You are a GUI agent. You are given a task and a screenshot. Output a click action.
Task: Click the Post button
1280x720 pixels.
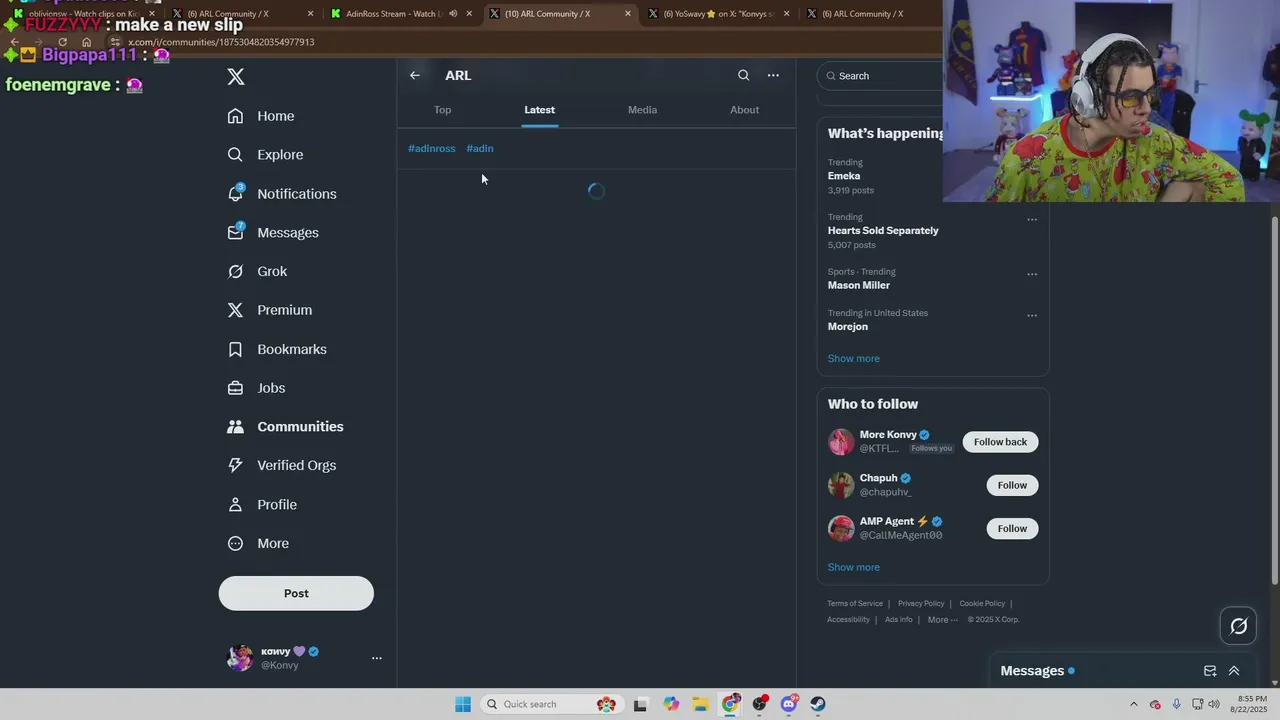tap(296, 593)
